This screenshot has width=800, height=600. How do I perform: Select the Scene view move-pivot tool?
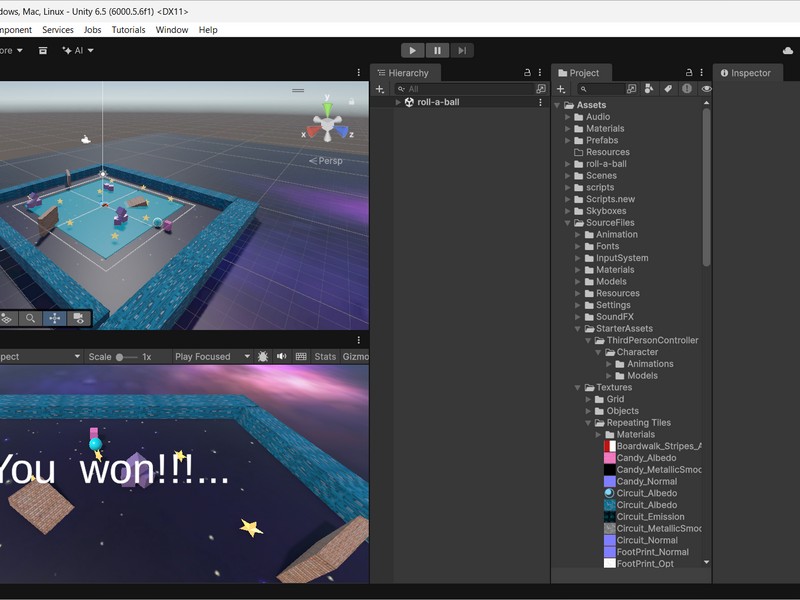pyautogui.click(x=55, y=318)
